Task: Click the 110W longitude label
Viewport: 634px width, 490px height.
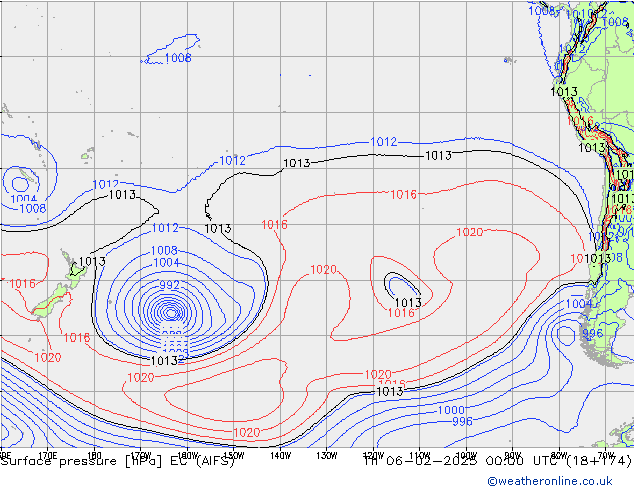Action: click(420, 456)
